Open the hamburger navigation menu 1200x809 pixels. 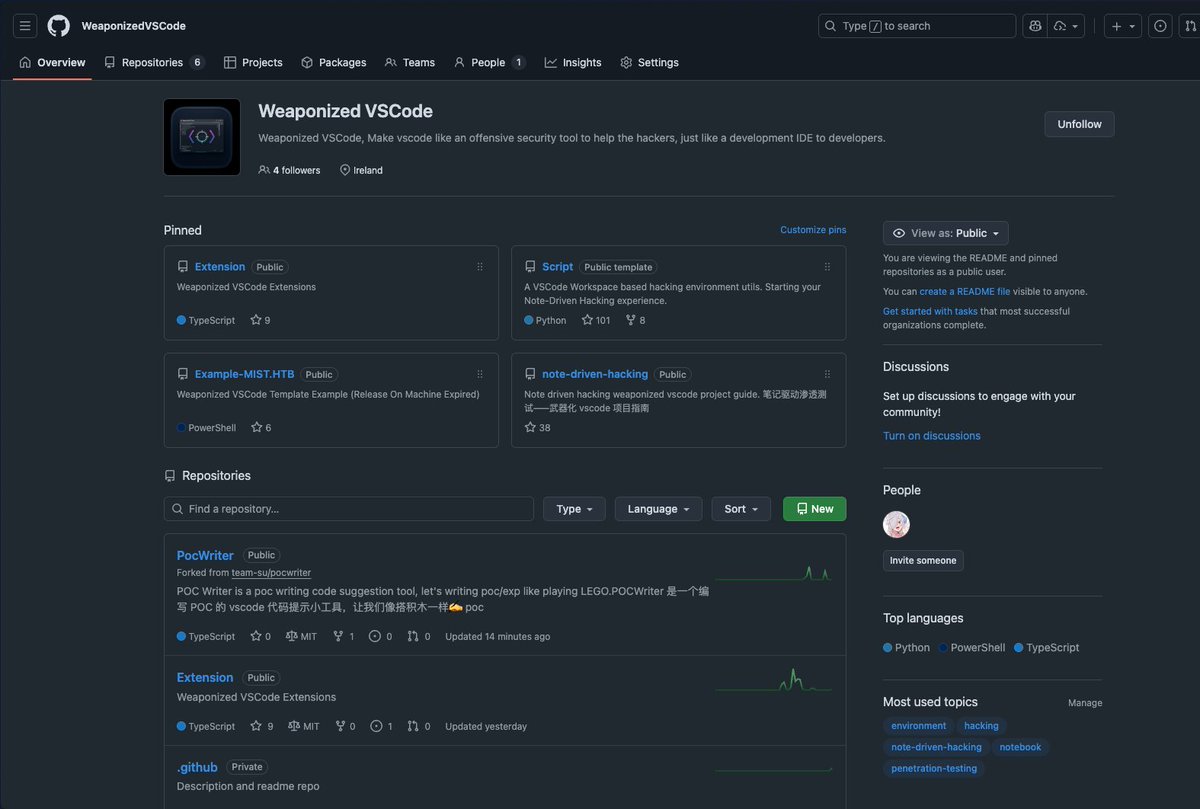tap(26, 26)
